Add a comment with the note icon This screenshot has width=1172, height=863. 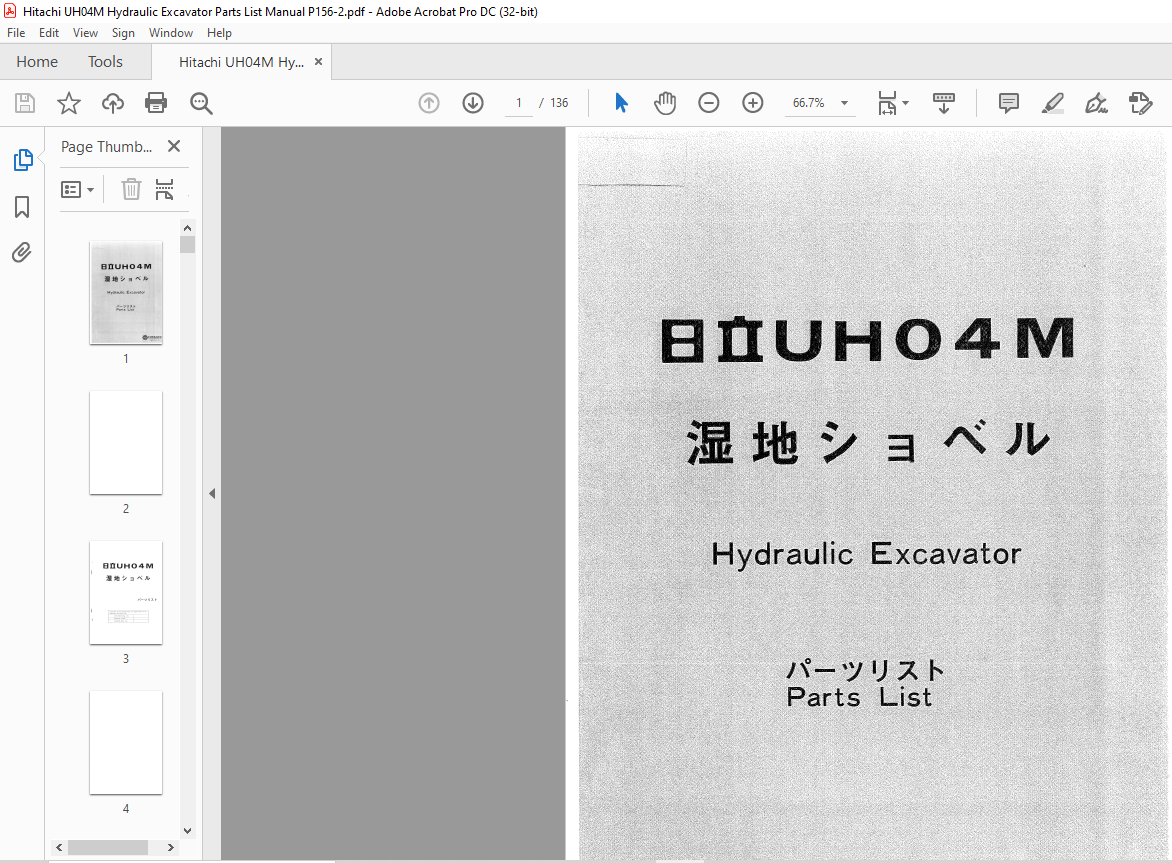coord(1009,103)
